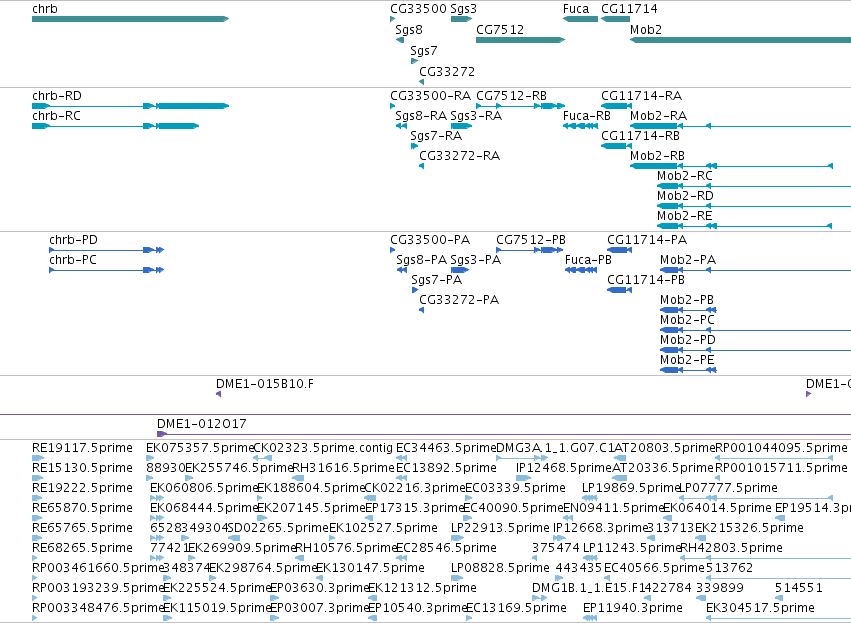Select the RE15130.5prime EST
This screenshot has width=851, height=623.
pyautogui.click(x=37, y=479)
